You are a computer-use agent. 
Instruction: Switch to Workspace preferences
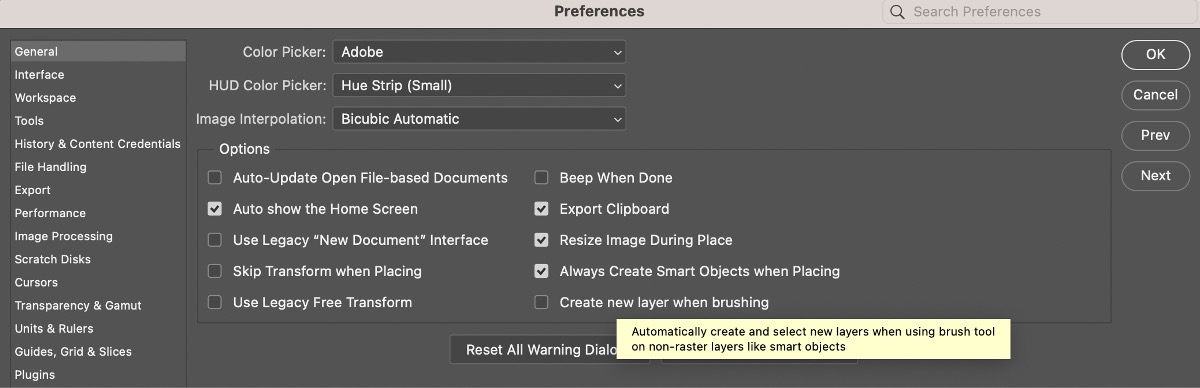[97, 98]
